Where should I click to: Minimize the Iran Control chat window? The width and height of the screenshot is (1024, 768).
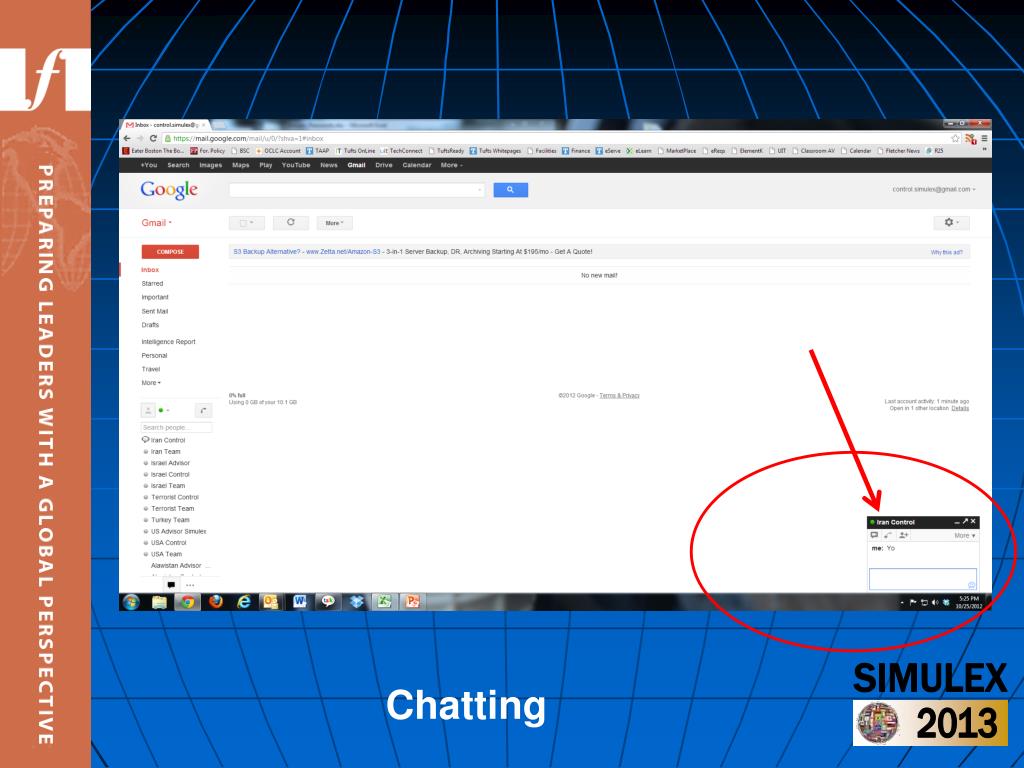pyautogui.click(x=957, y=522)
